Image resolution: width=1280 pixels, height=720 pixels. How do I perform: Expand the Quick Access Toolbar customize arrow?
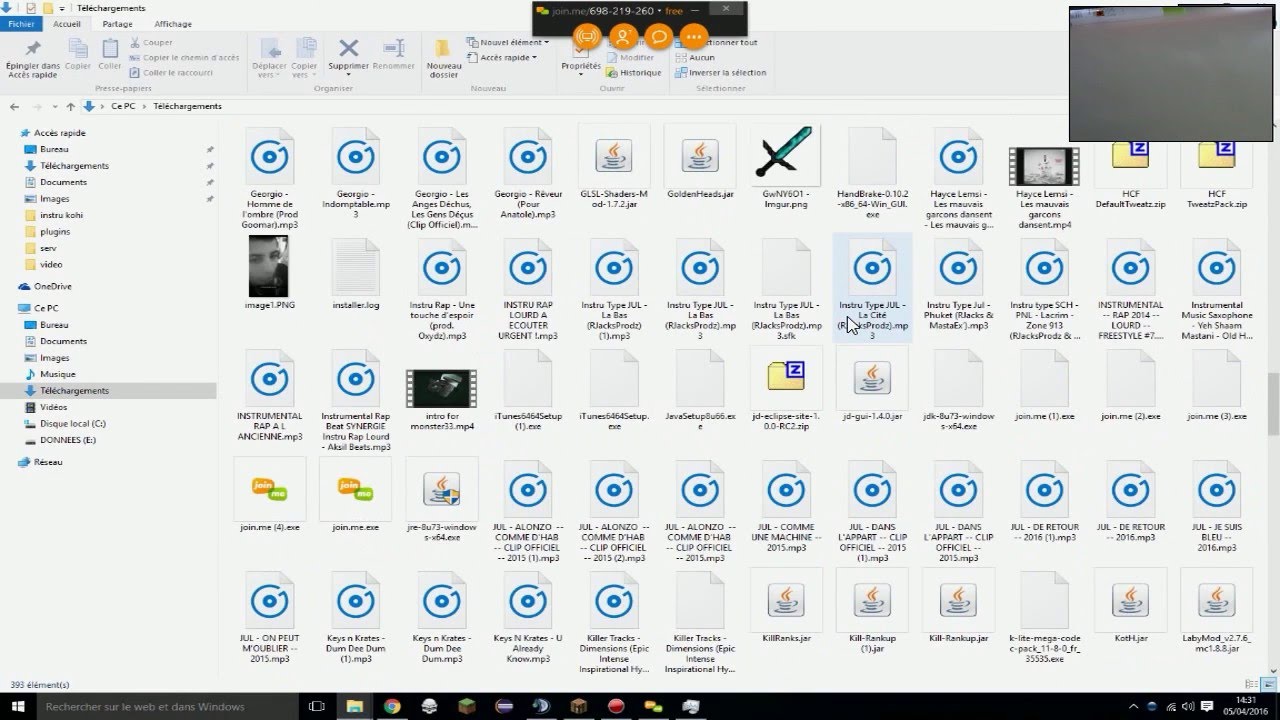[x=63, y=8]
